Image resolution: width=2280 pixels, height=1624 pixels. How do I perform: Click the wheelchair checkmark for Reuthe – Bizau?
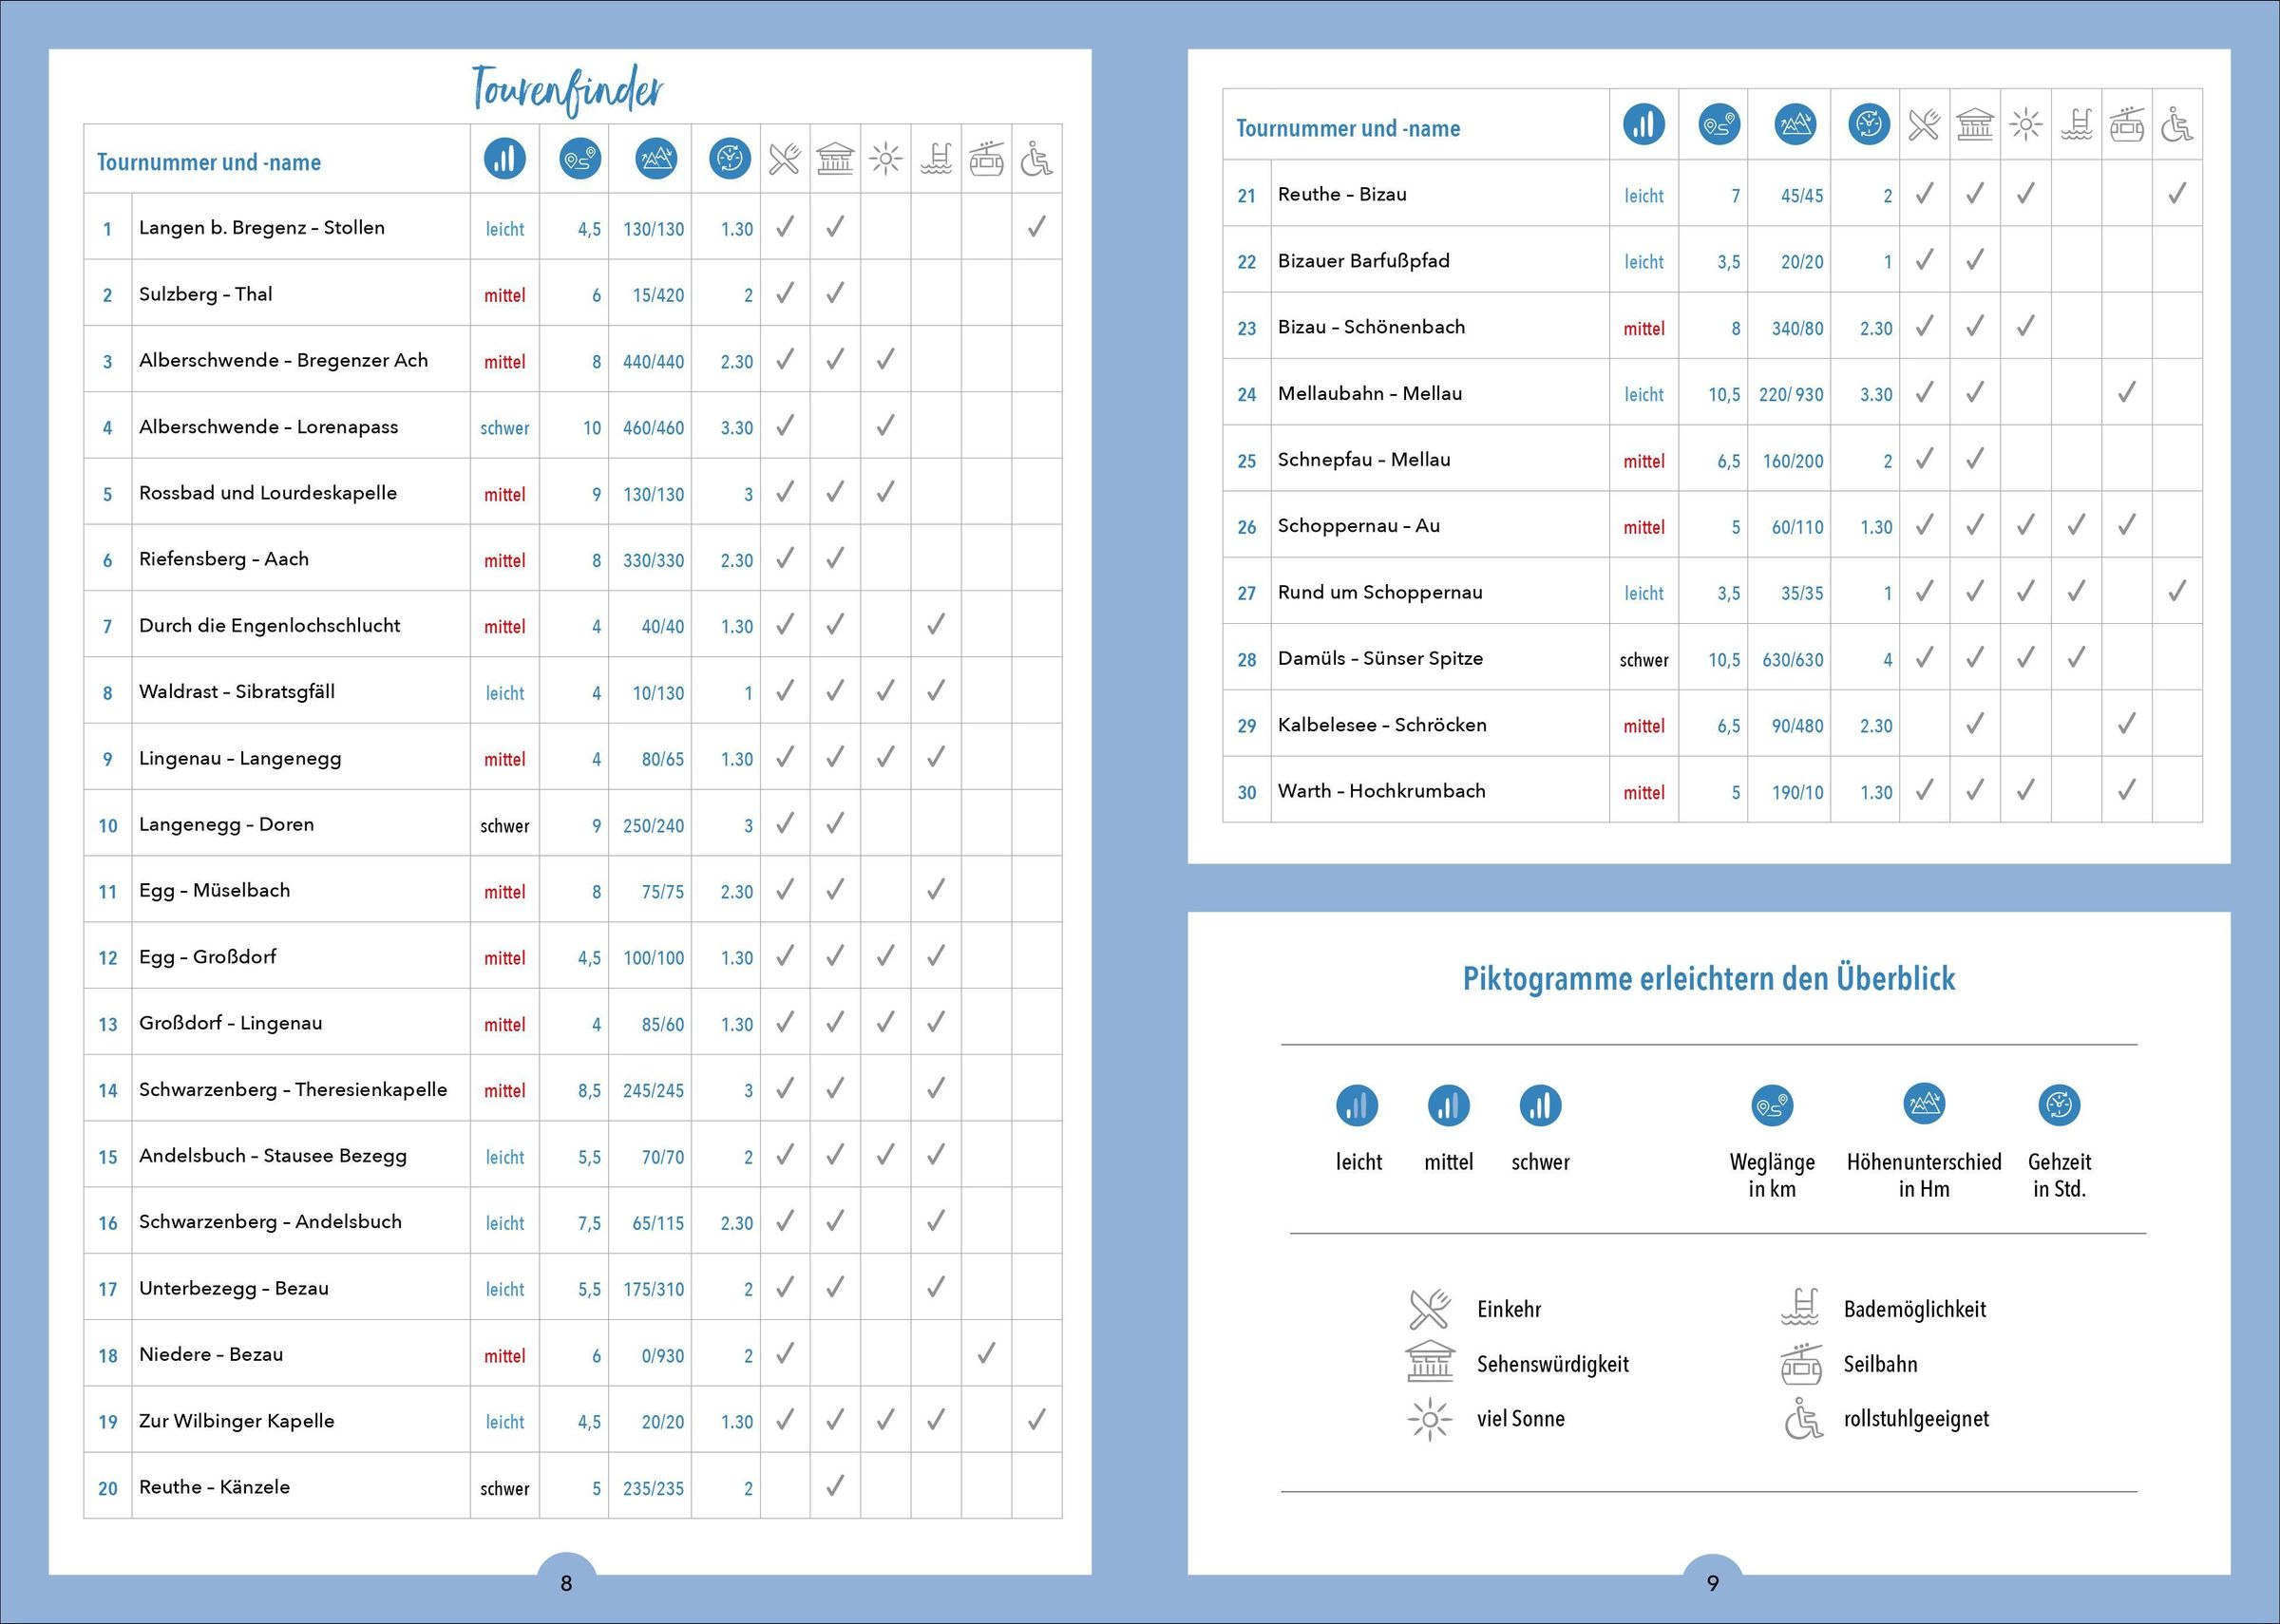tap(2177, 193)
